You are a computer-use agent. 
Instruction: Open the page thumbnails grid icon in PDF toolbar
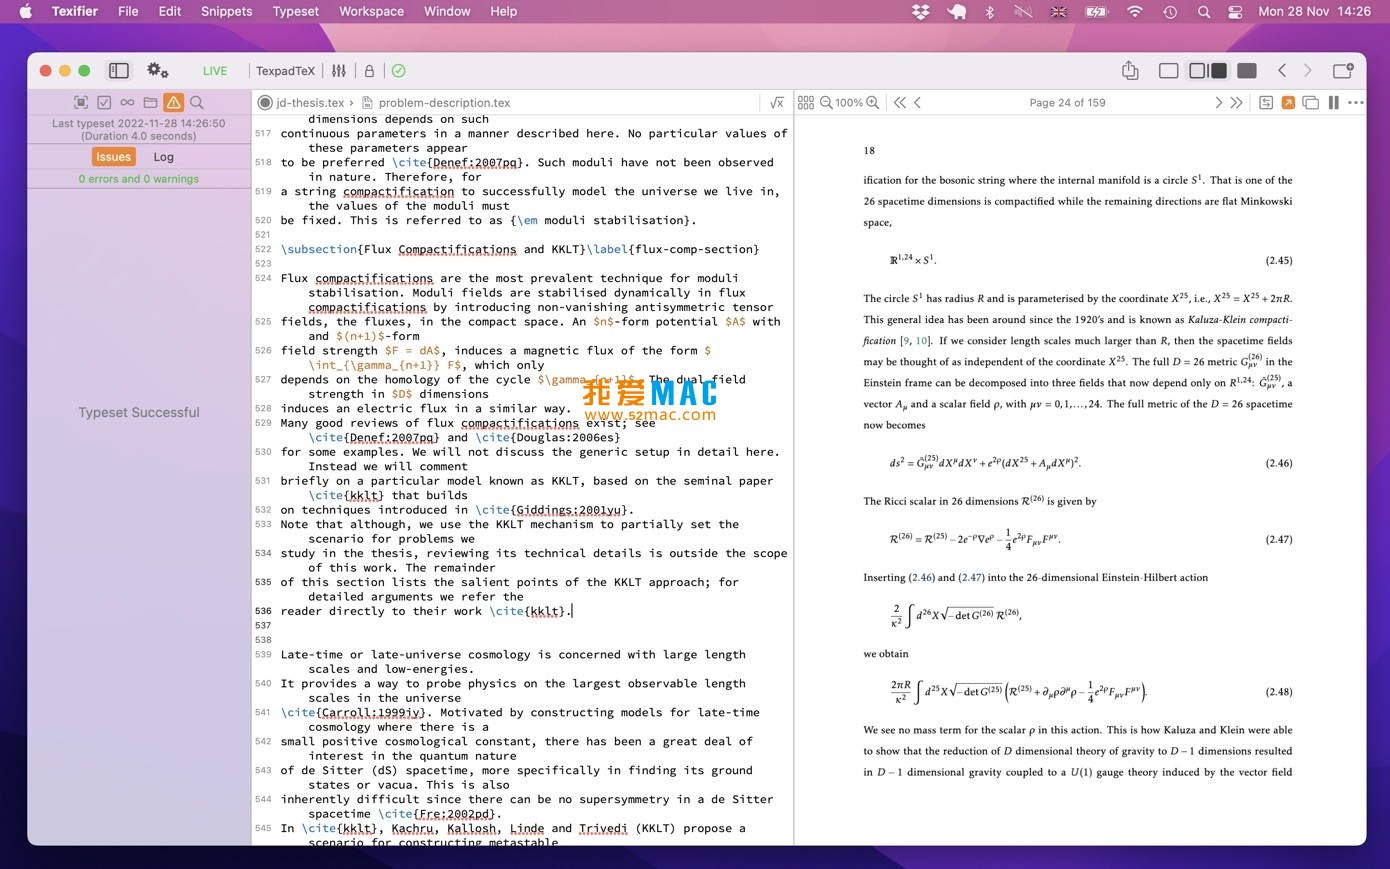tap(806, 102)
